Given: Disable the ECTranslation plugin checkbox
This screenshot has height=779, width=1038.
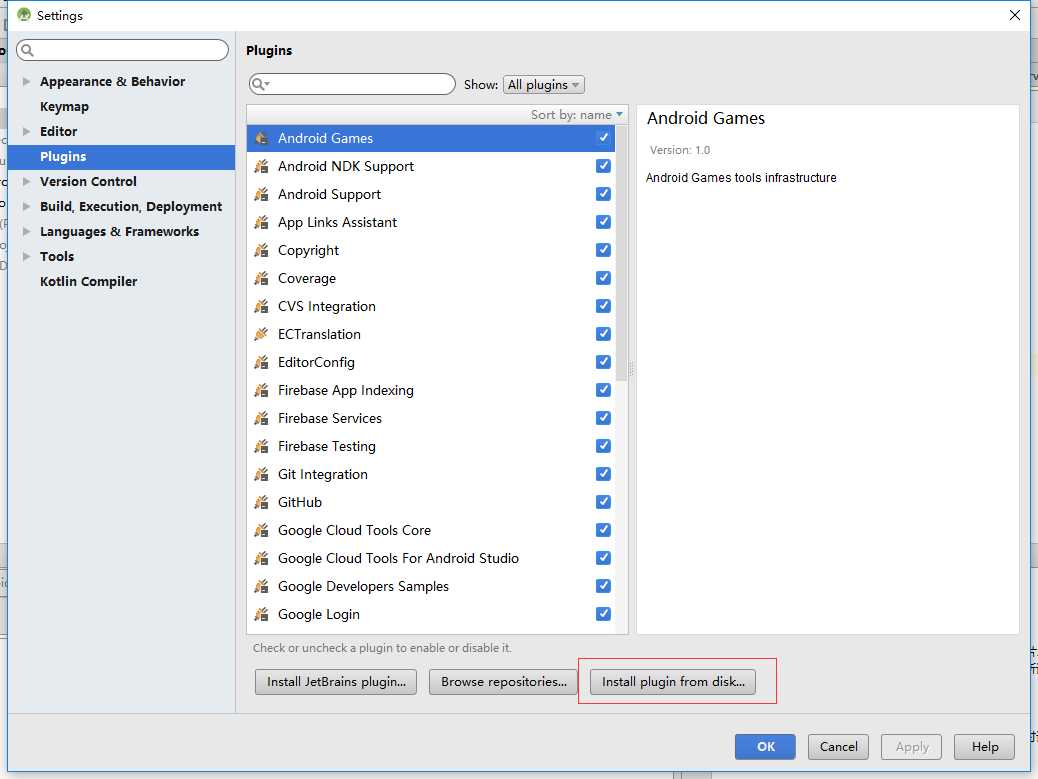Looking at the screenshot, I should (603, 334).
